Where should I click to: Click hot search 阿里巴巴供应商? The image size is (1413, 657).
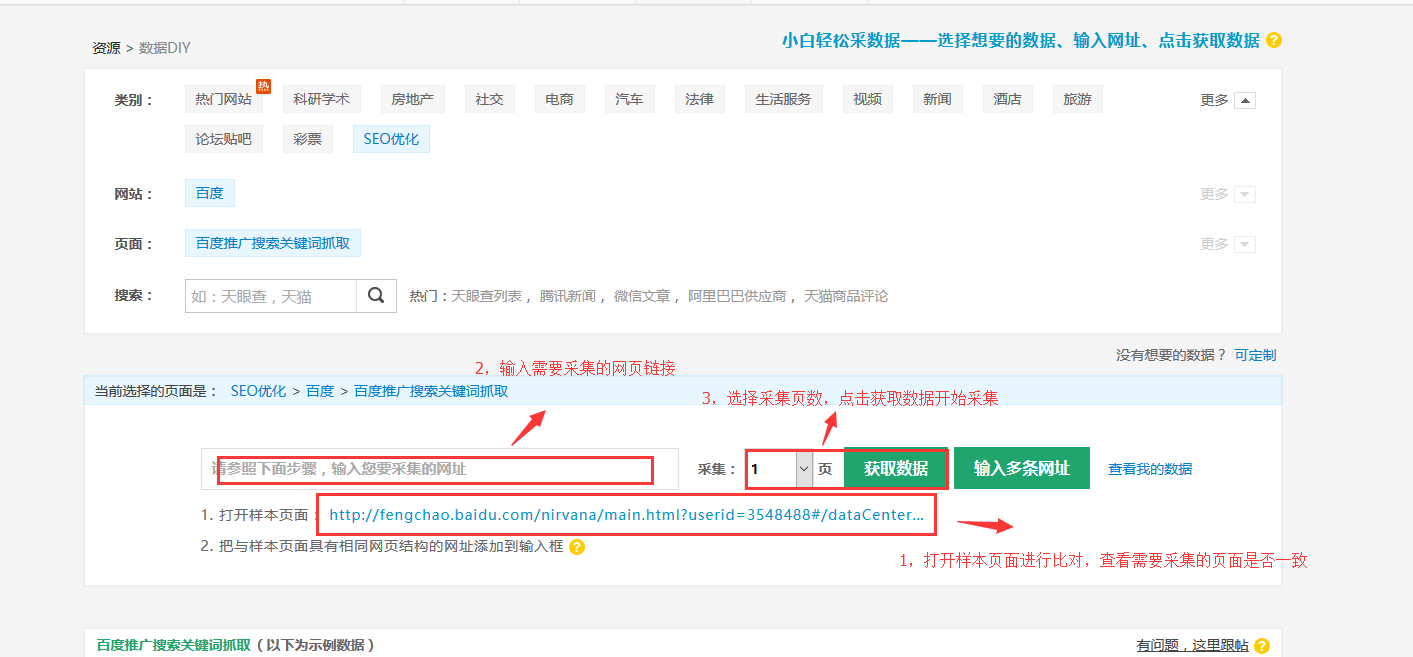coord(737,297)
